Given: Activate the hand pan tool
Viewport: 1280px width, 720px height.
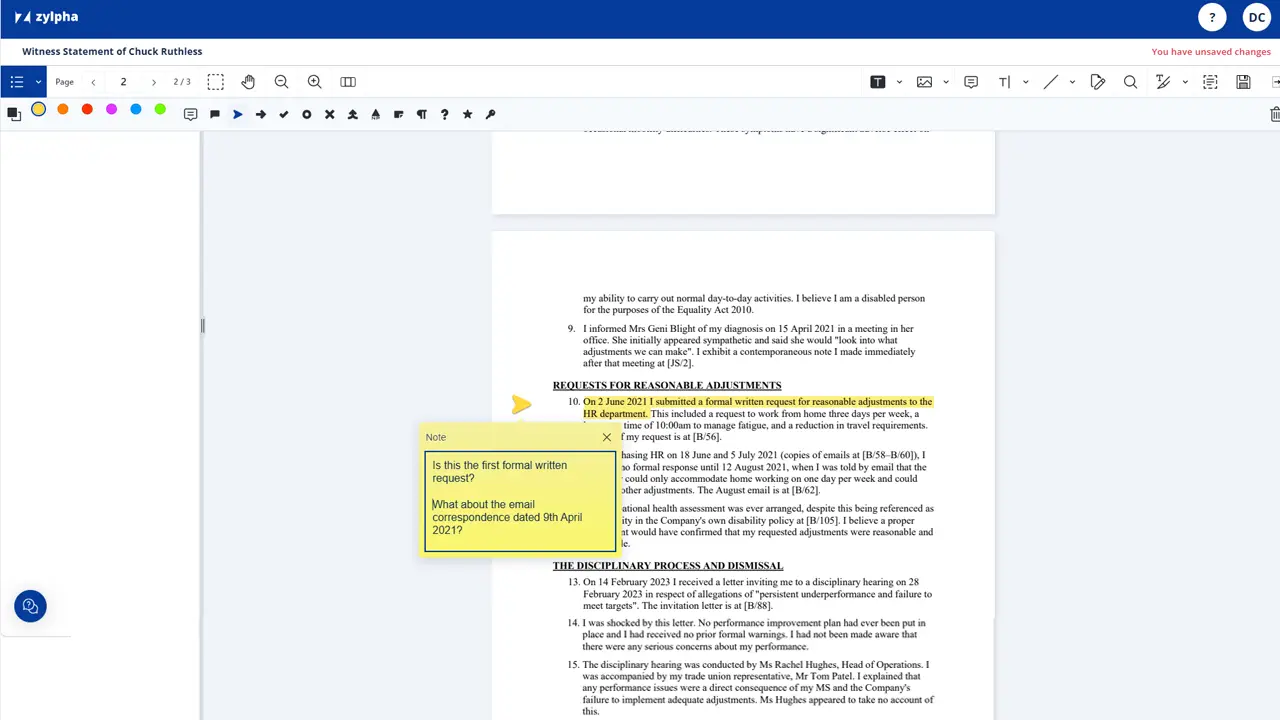Looking at the screenshot, I should tap(248, 82).
